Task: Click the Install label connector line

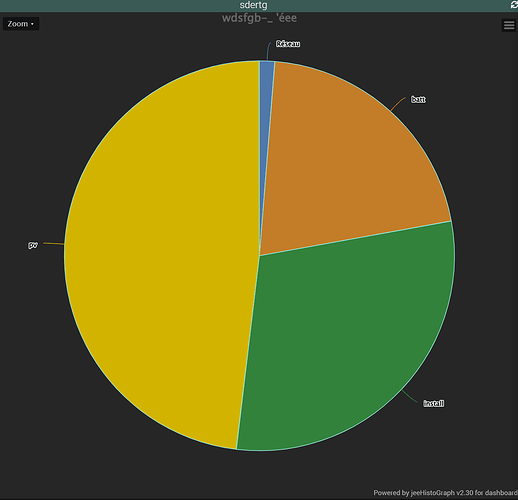Action: 410,397
